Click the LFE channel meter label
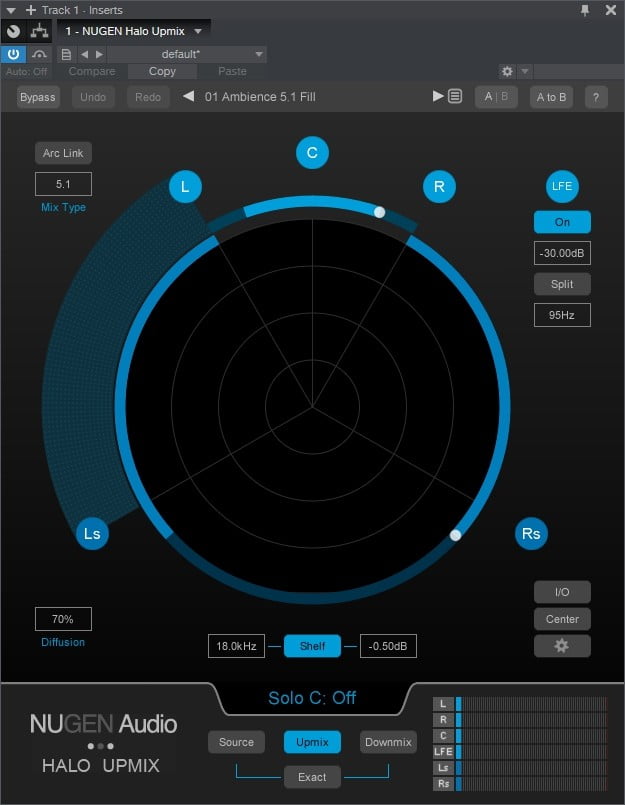 pyautogui.click(x=443, y=752)
